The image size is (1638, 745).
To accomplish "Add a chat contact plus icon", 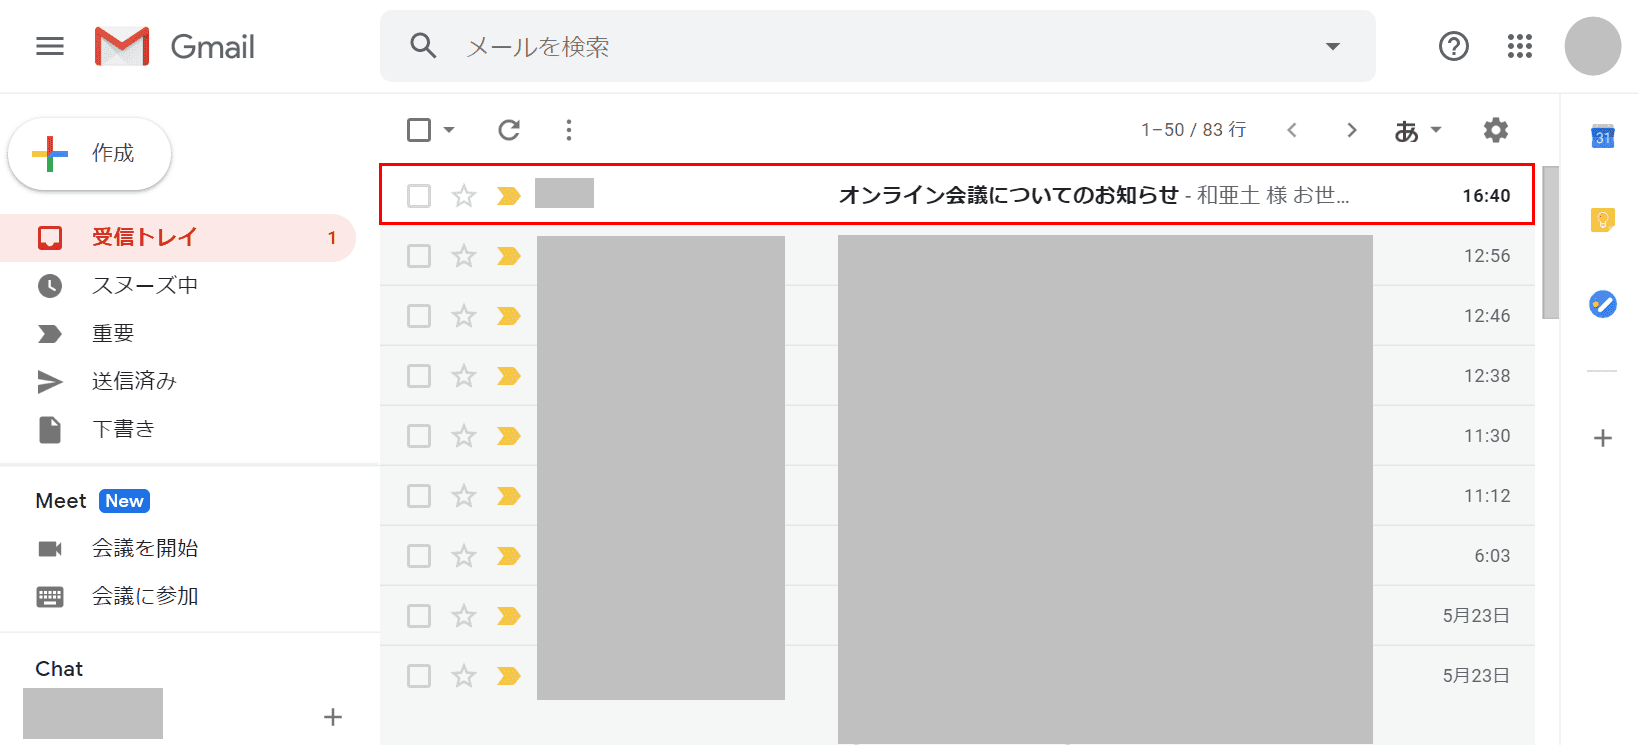I will click(x=333, y=717).
